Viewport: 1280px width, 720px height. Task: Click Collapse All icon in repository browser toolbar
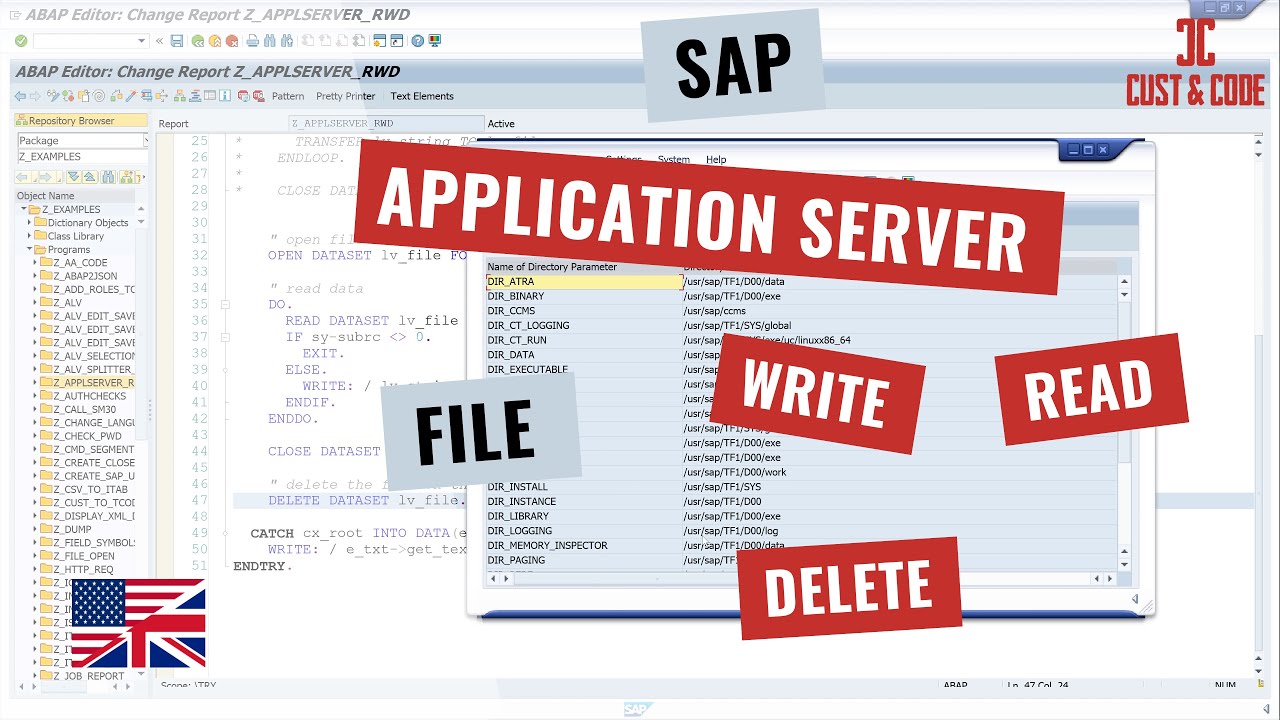tap(90, 177)
